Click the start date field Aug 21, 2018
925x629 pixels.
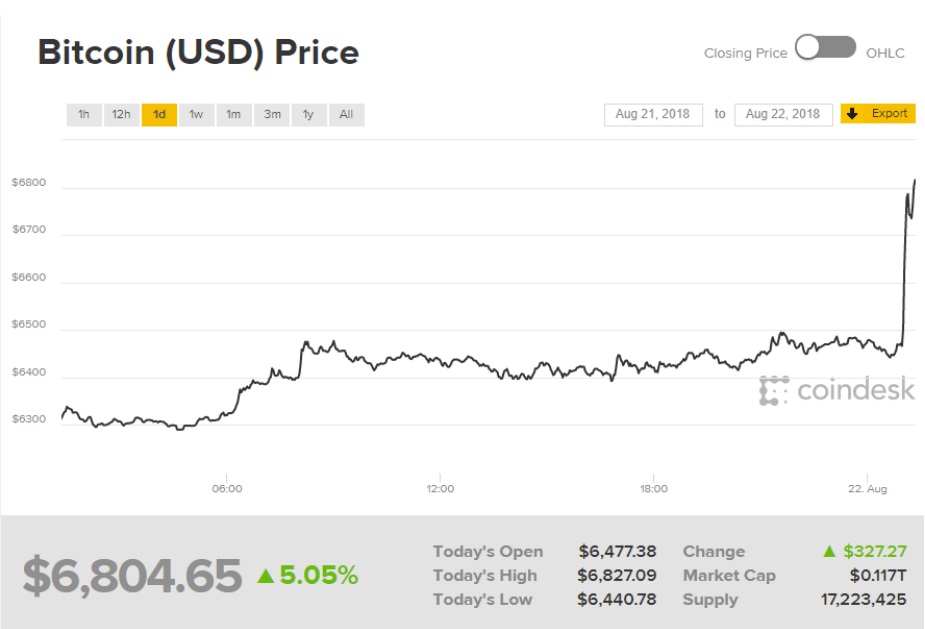pos(653,114)
